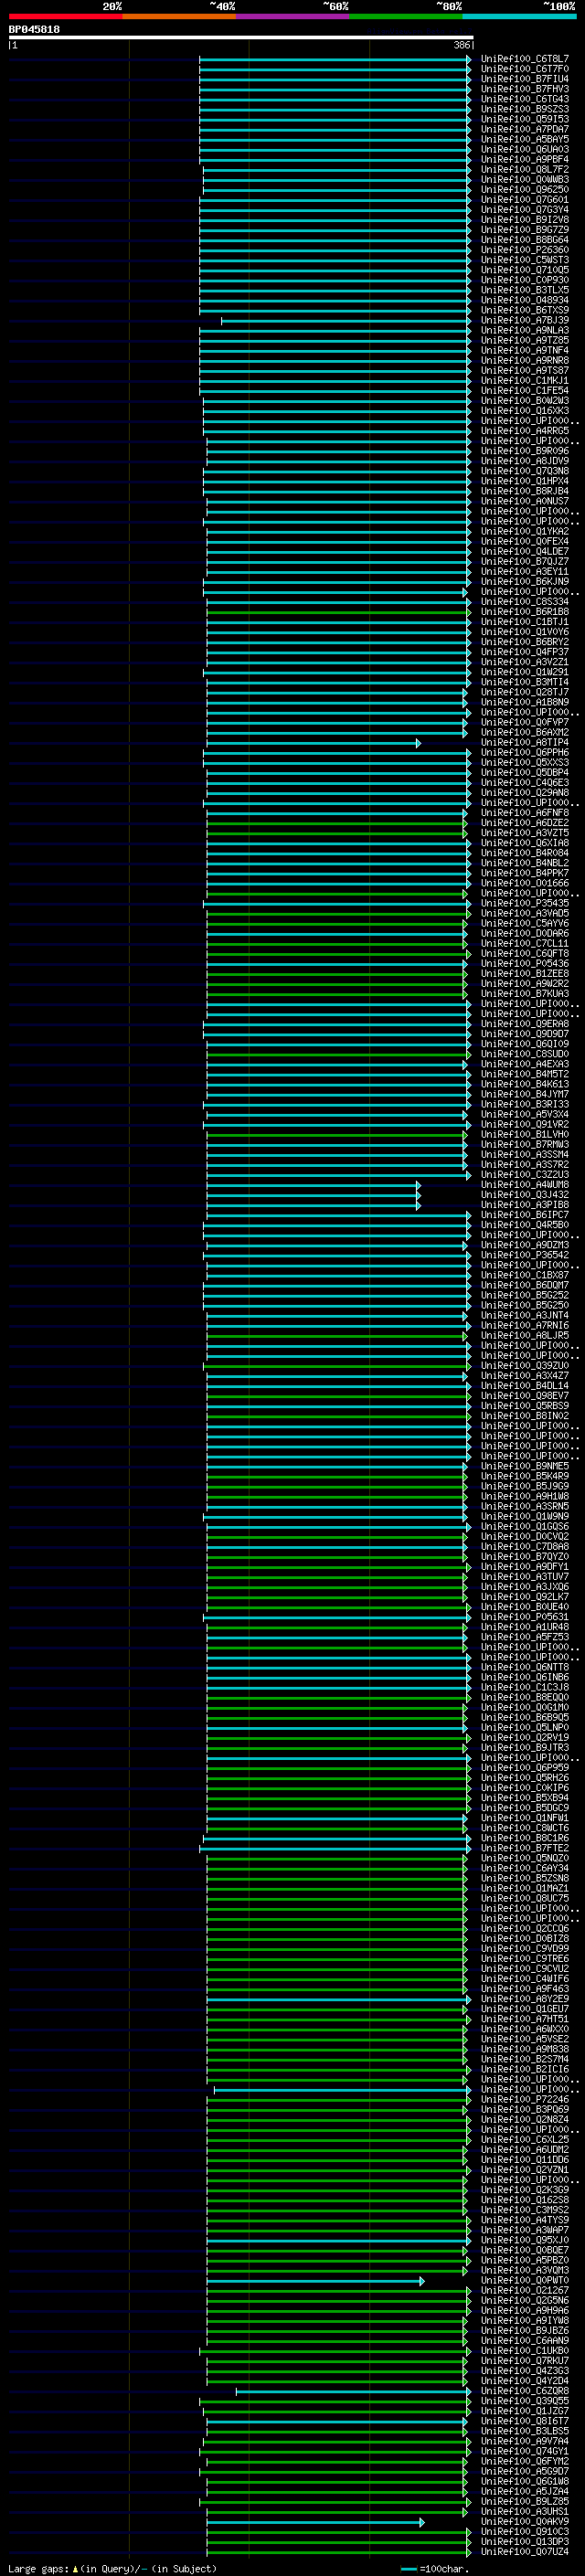The width and height of the screenshot is (585, 2576).
Task: Select the UniRef100_A7PDA7 entry
Action: pyautogui.click(x=525, y=129)
